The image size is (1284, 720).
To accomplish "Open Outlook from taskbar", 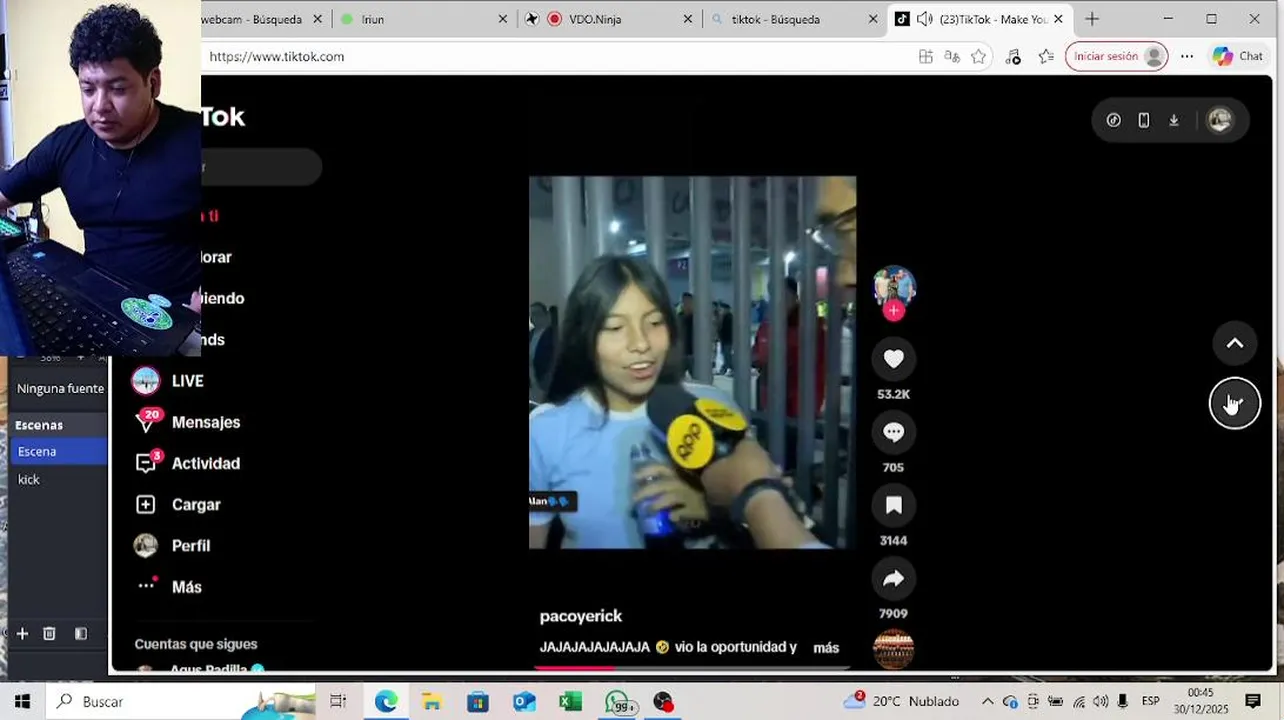I will click(524, 702).
